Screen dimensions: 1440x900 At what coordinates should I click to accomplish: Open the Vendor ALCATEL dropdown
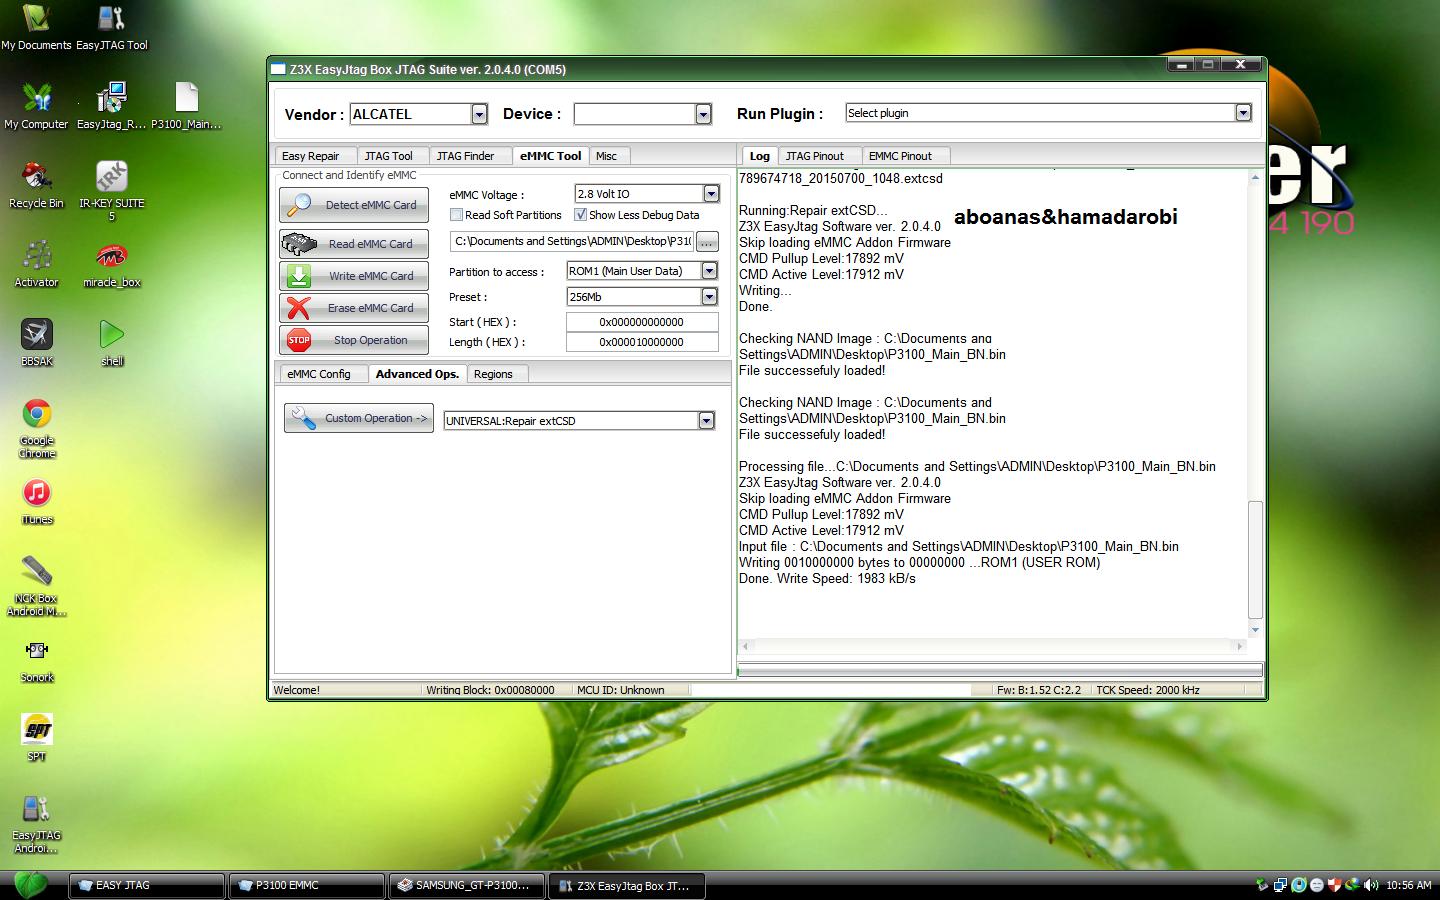479,114
